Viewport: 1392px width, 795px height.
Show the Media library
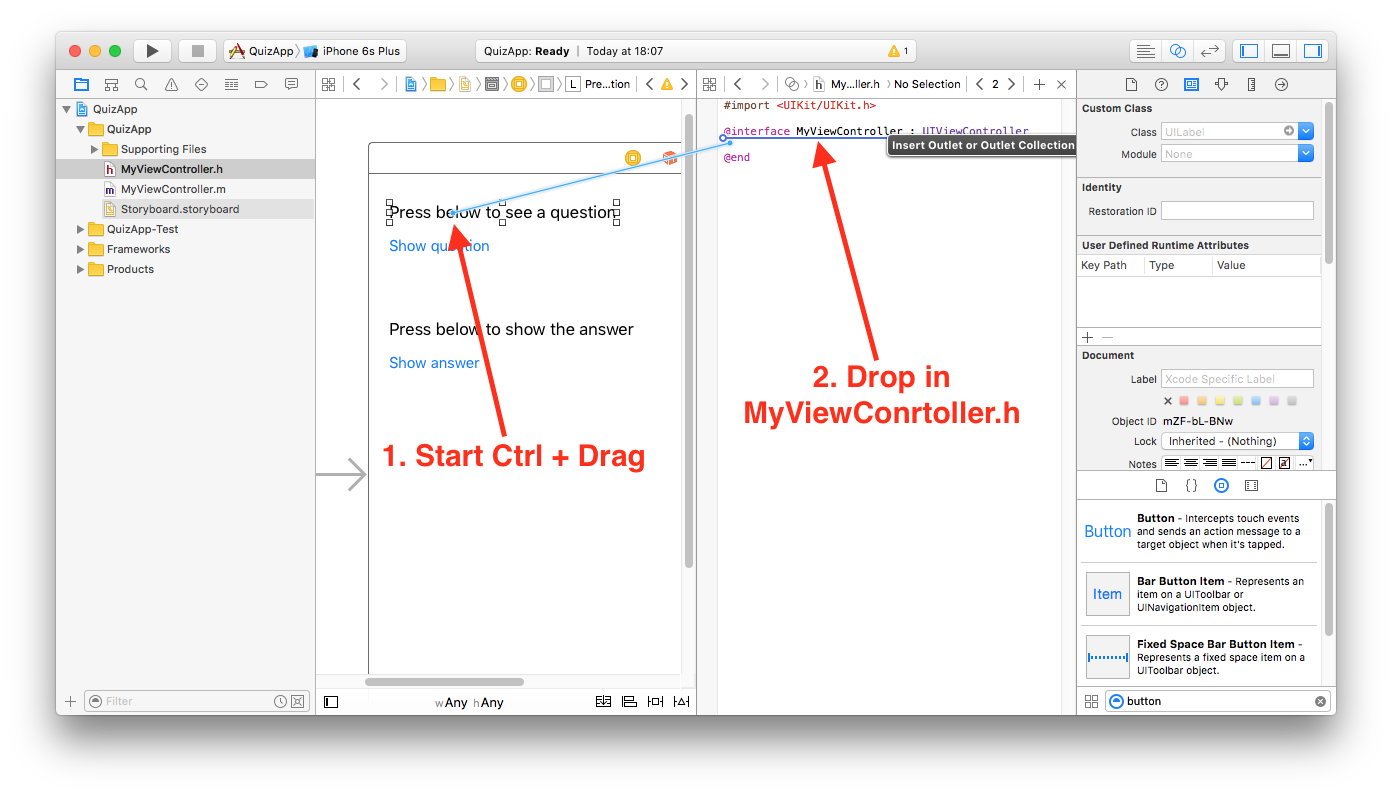click(1251, 485)
